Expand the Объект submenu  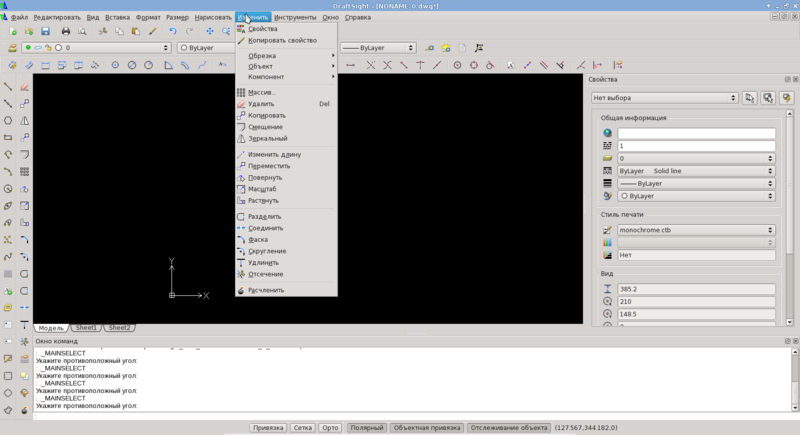[286, 66]
